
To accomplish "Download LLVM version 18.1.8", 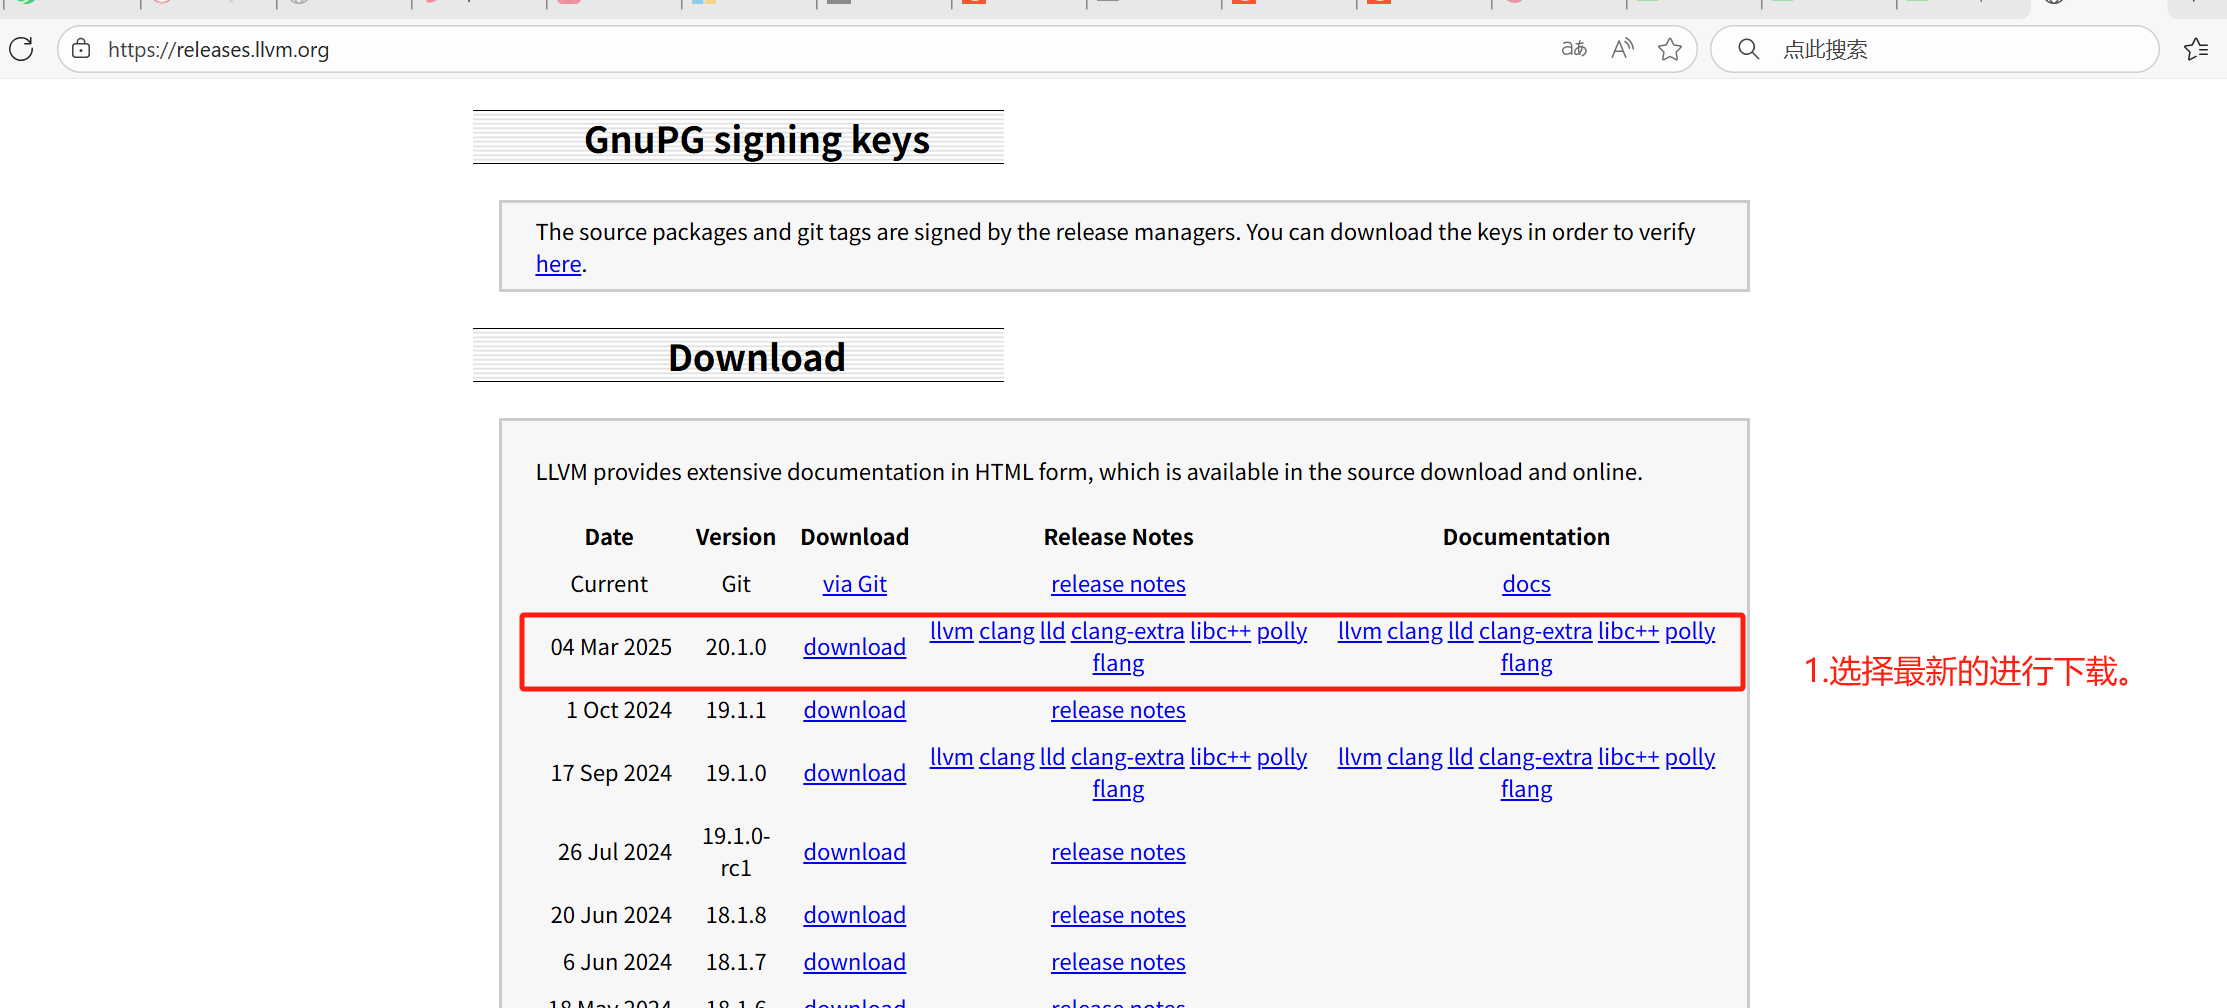I will tap(854, 915).
